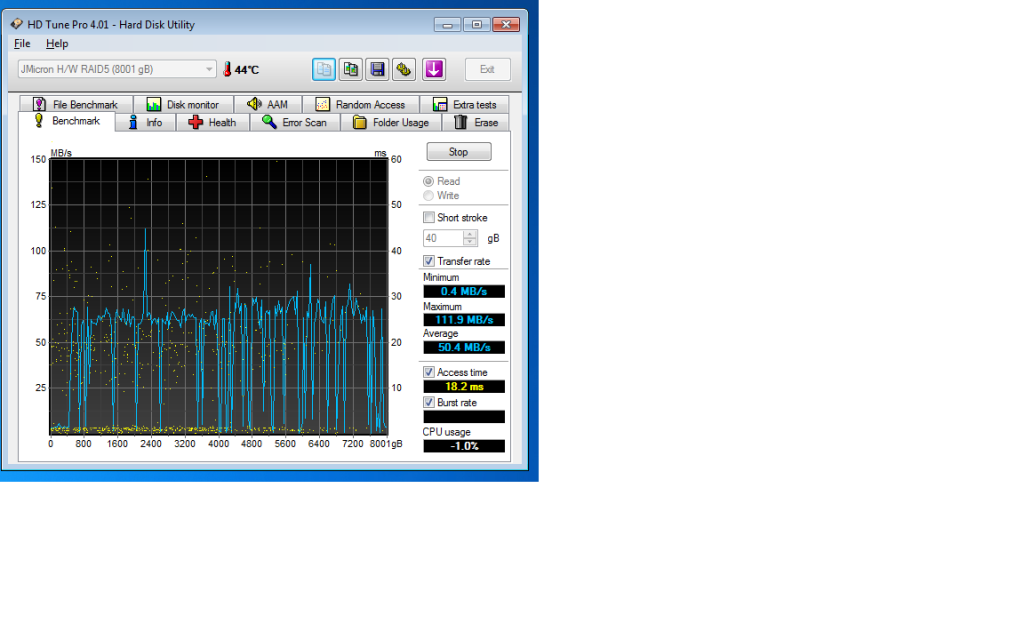Click the -1.0% CPU usage value
This screenshot has height=640, width=1024.
point(464,446)
